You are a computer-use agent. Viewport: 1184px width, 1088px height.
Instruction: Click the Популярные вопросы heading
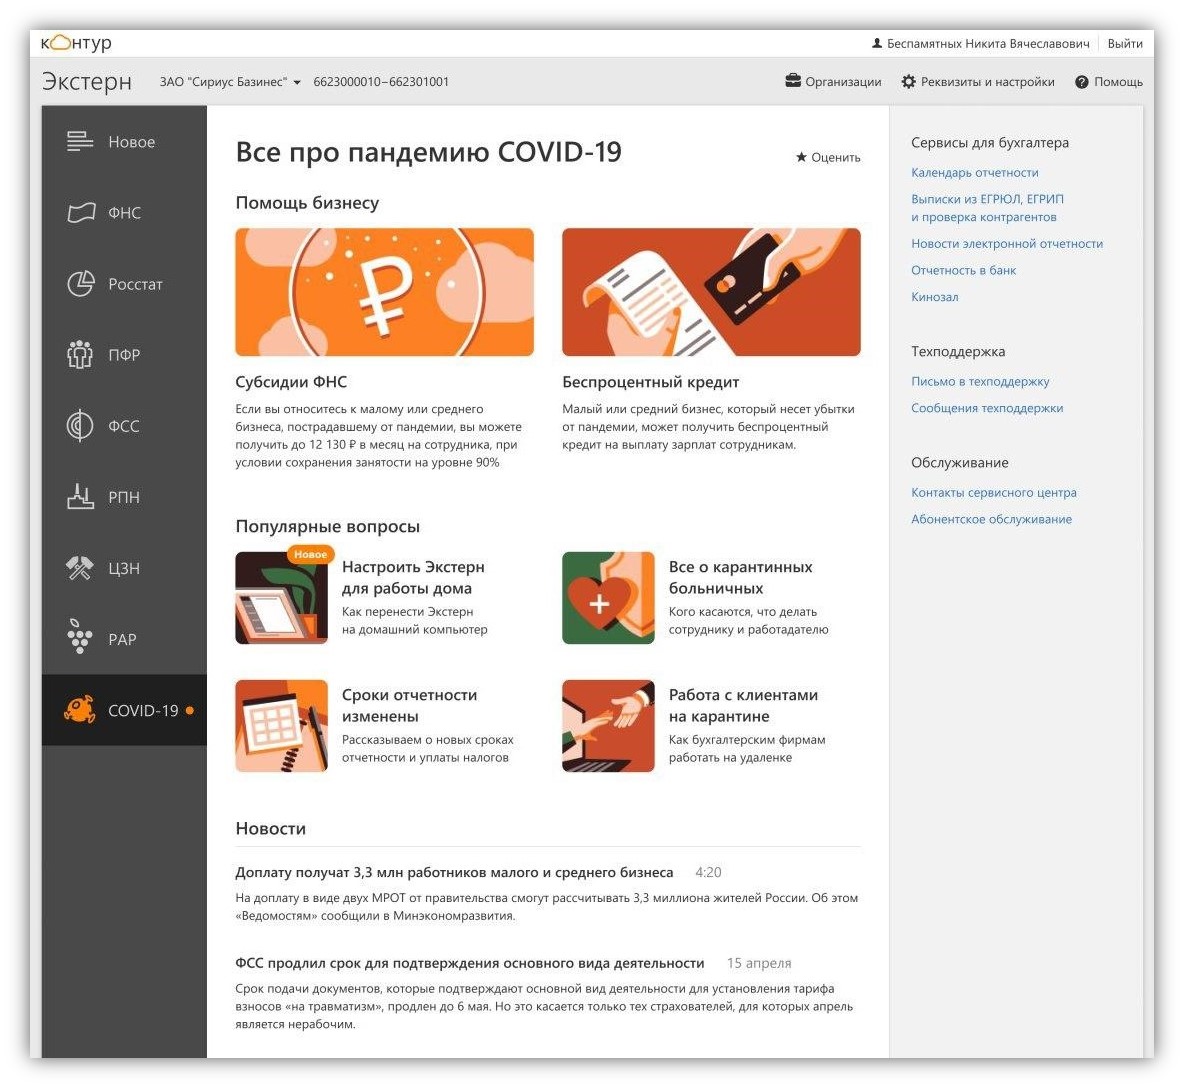(328, 526)
